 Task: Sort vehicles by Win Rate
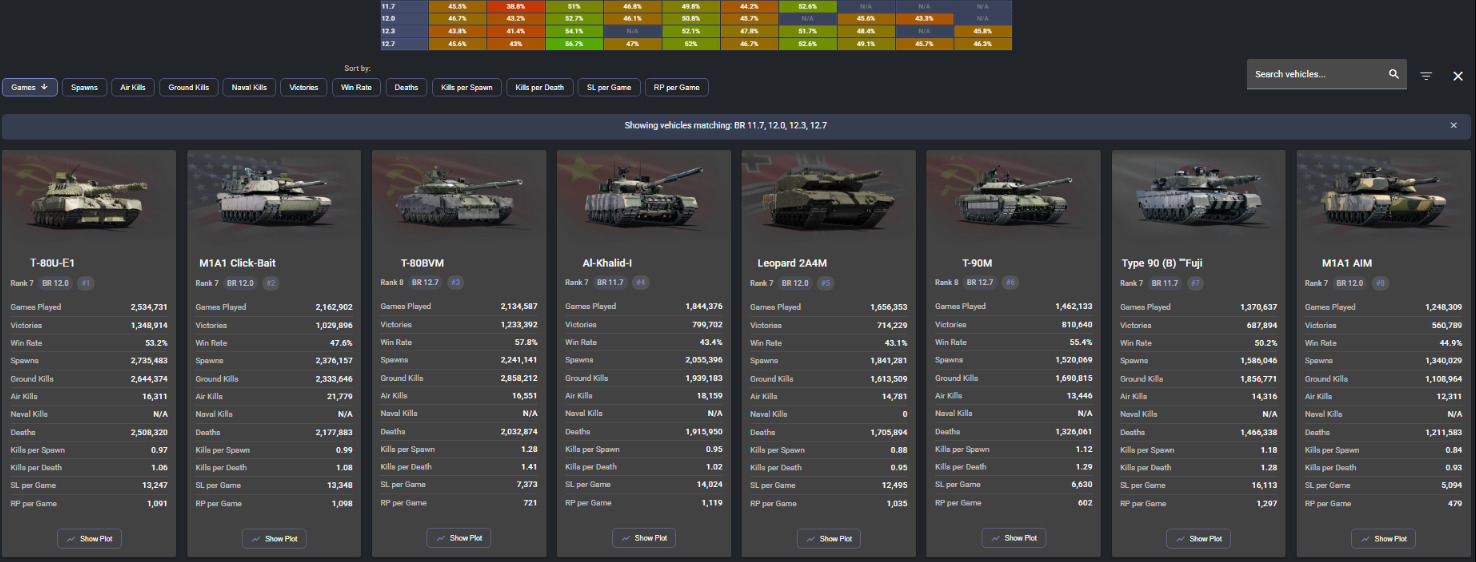356,87
